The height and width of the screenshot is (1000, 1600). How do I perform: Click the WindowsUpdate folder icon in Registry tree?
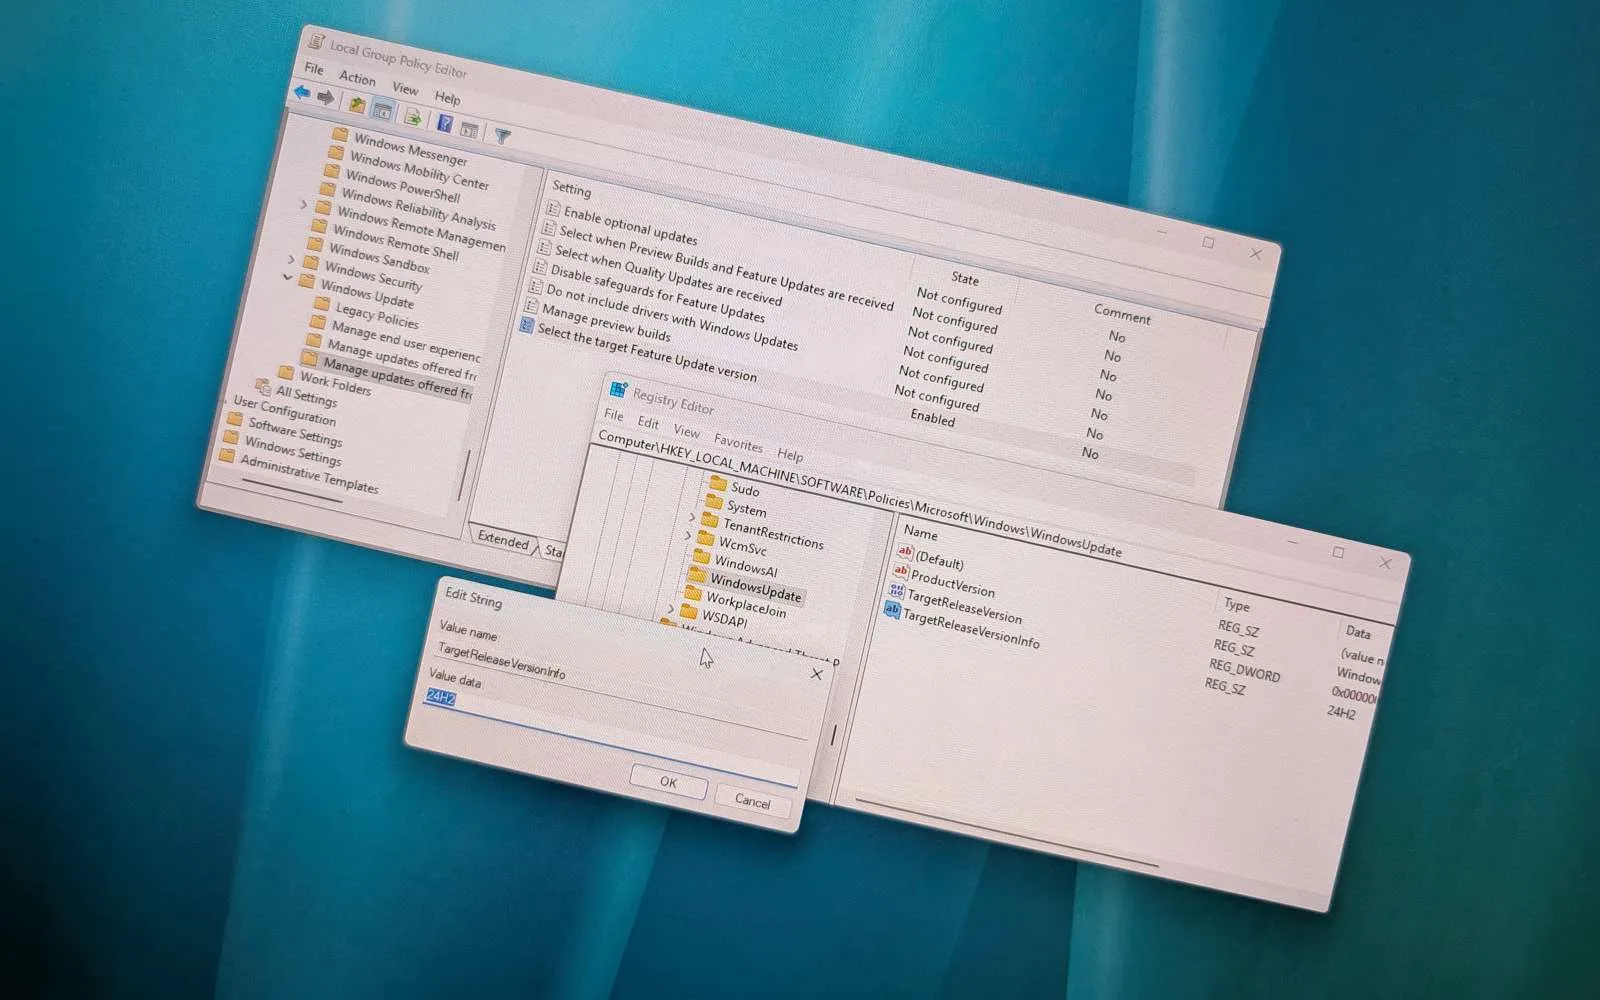pyautogui.click(x=697, y=575)
